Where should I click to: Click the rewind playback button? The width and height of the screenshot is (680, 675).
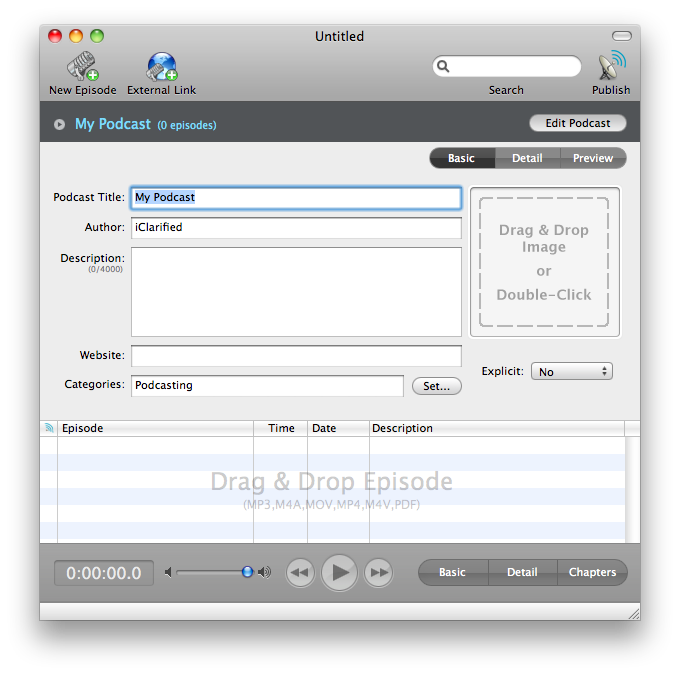pos(300,573)
